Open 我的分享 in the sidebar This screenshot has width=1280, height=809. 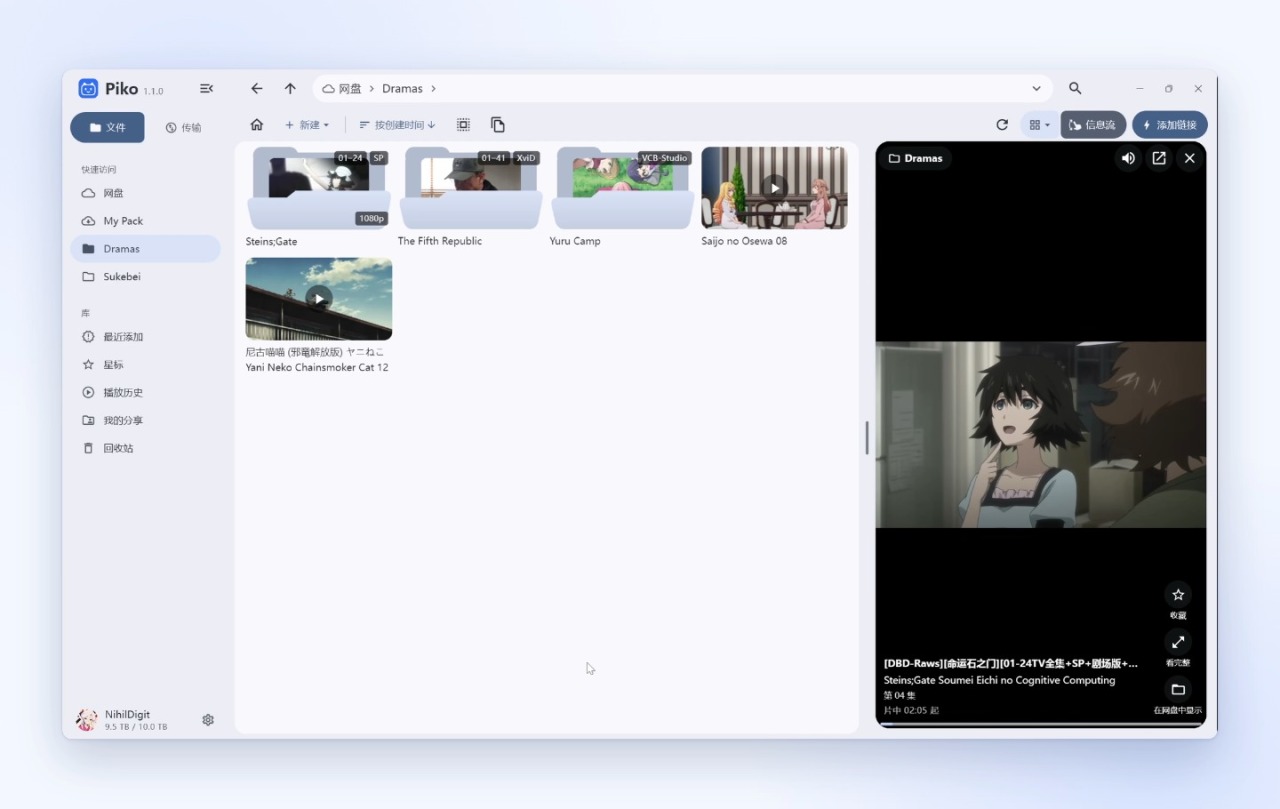[145, 421]
